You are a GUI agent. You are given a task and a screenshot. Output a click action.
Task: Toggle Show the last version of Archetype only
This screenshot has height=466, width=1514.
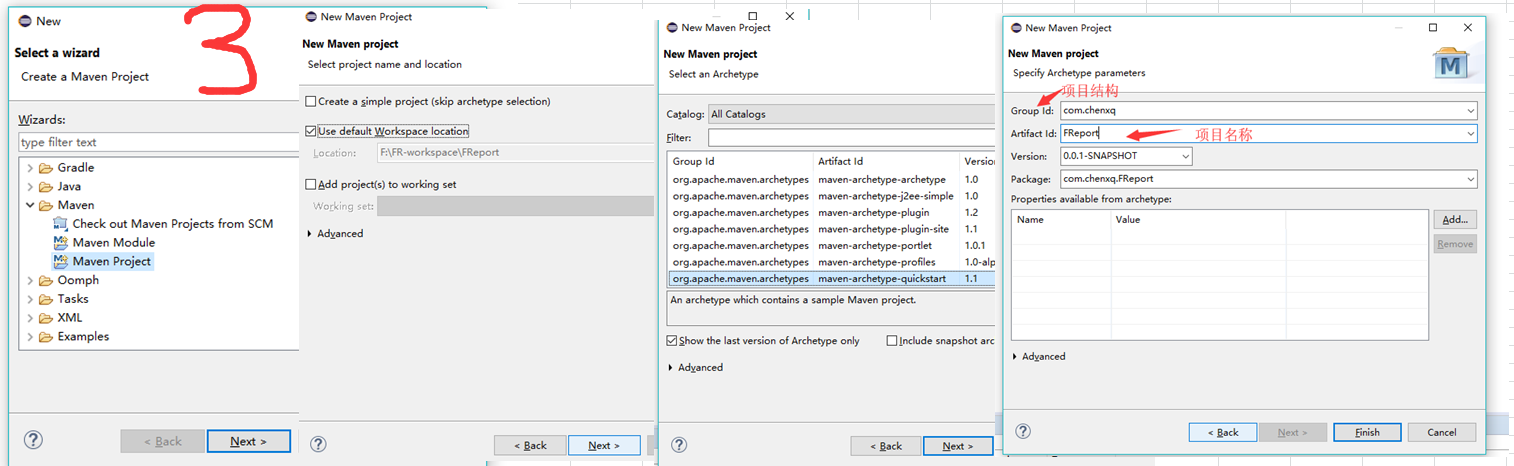pyautogui.click(x=672, y=341)
